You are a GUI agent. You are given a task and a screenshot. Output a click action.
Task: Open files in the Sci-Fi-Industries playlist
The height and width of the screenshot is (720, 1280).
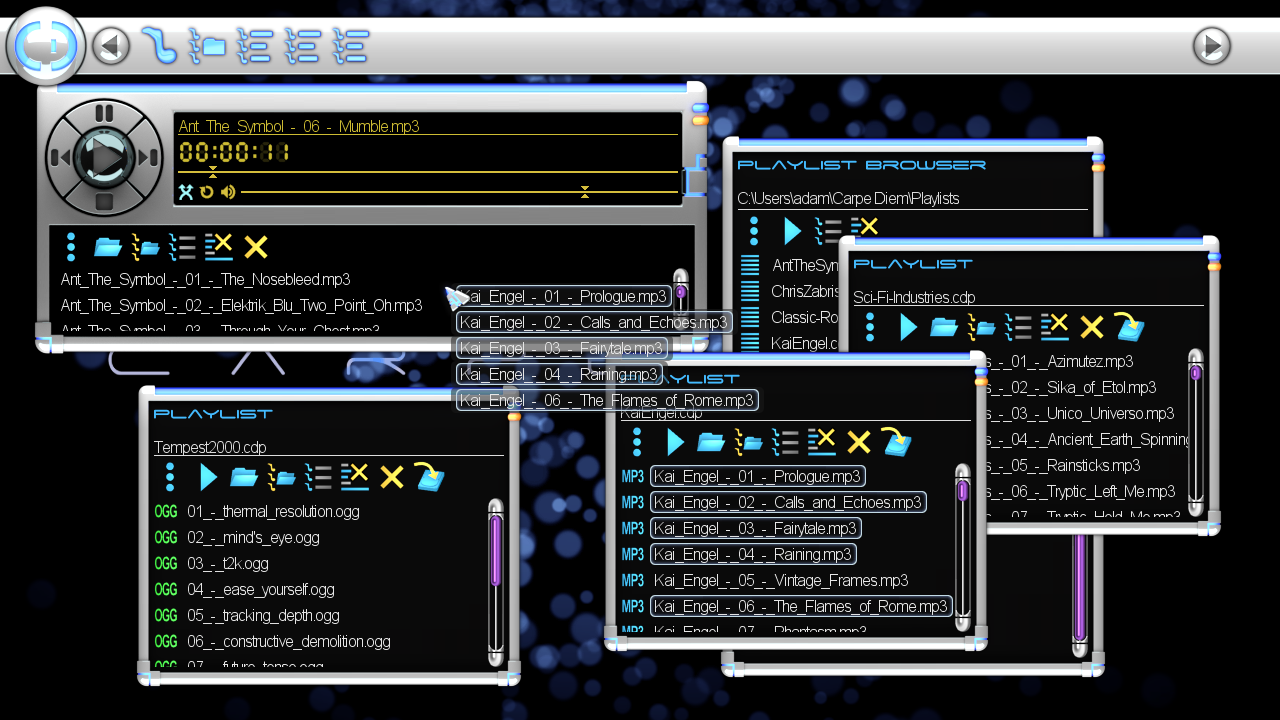click(x=944, y=327)
